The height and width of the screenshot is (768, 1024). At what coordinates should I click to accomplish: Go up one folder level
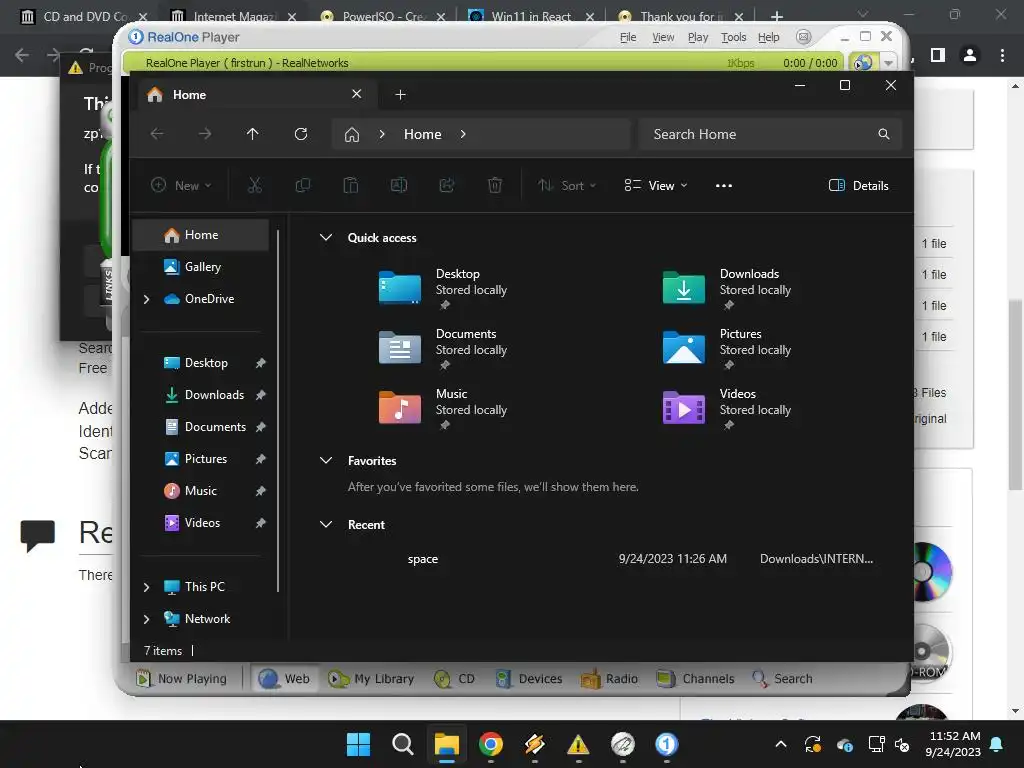[x=253, y=134]
